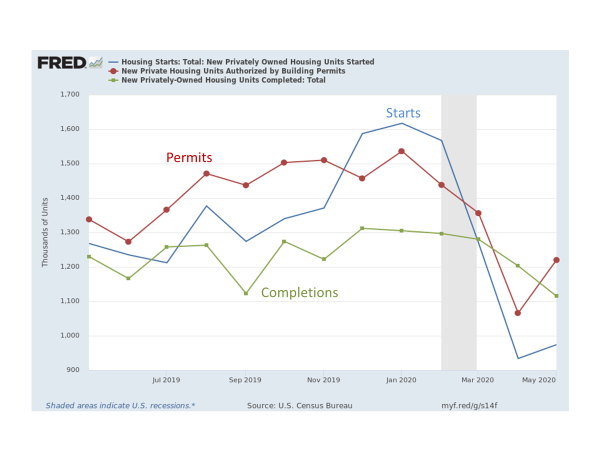600x450 pixels.
Task: Select the Authorized by Building Permits legend text
Action: 233,71
